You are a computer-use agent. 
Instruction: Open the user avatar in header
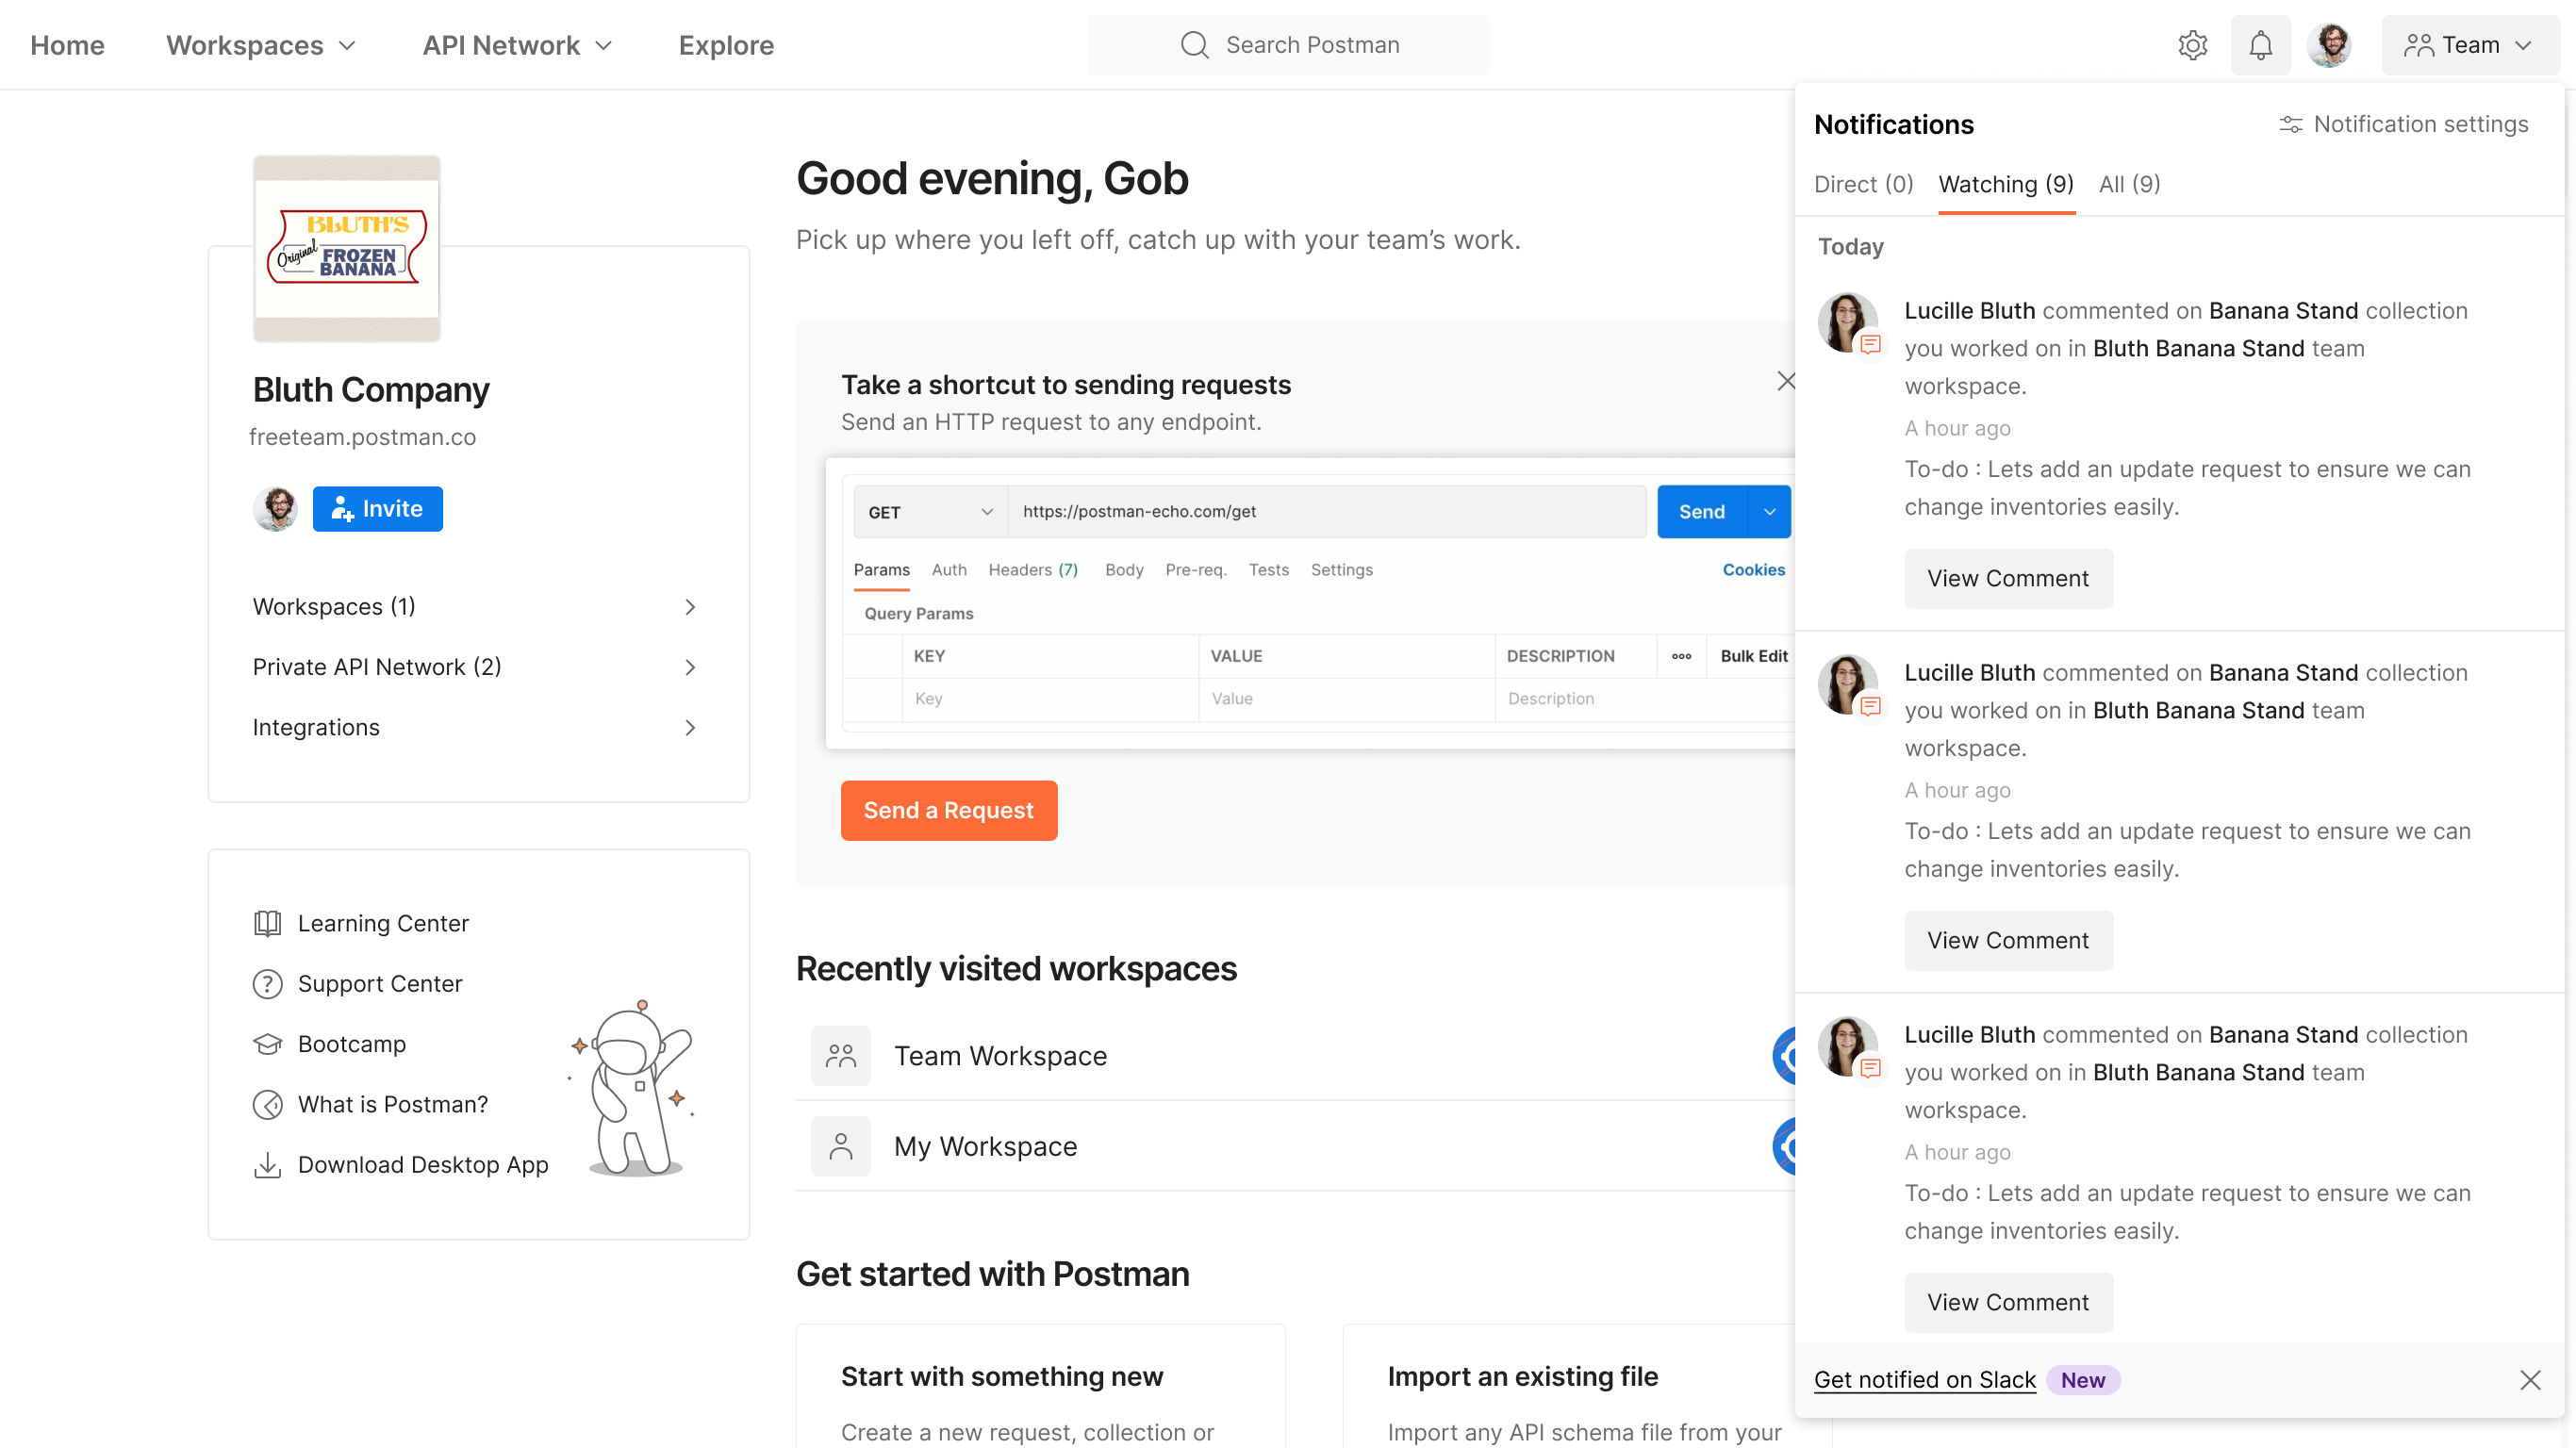click(x=2329, y=45)
